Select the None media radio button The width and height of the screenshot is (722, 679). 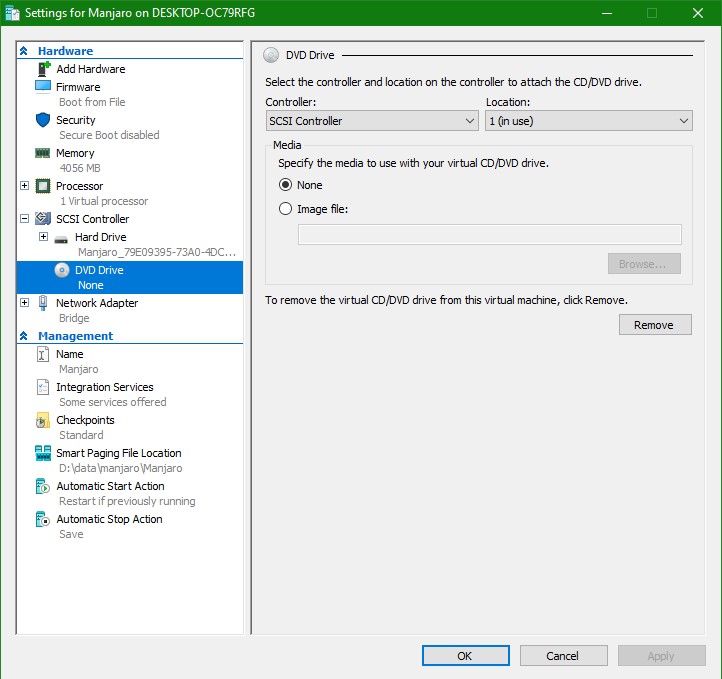point(286,185)
